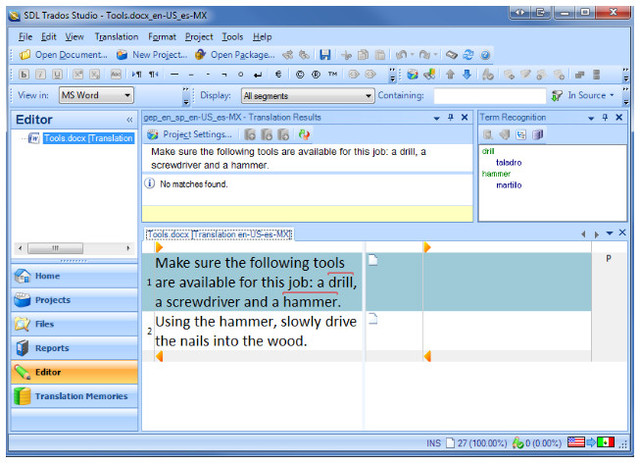Click the Paste clipboard icon
The image size is (640, 464).
pyautogui.click(x=380, y=55)
